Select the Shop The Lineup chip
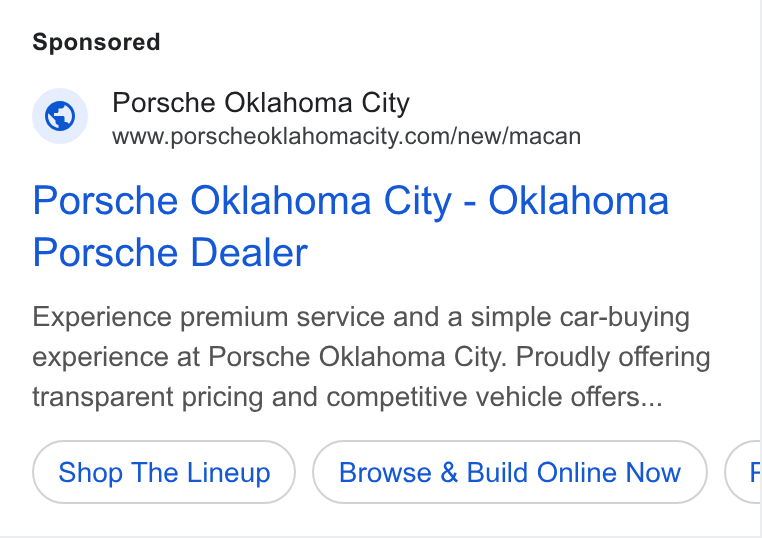The width and height of the screenshot is (762, 538). (164, 472)
